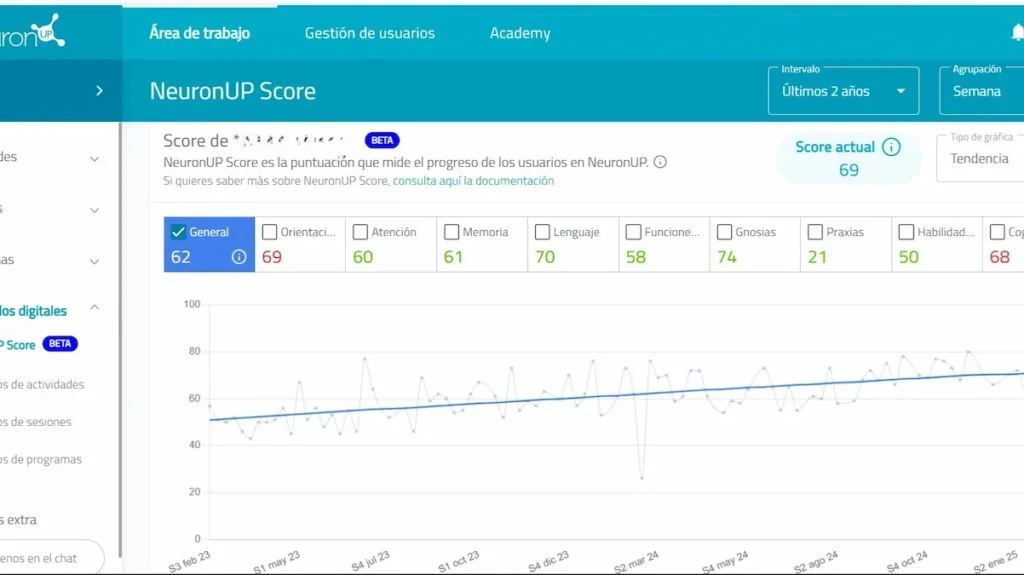Screen dimensions: 1024x575
Task: Switch to Gestión de usuarios tab
Action: 370,33
